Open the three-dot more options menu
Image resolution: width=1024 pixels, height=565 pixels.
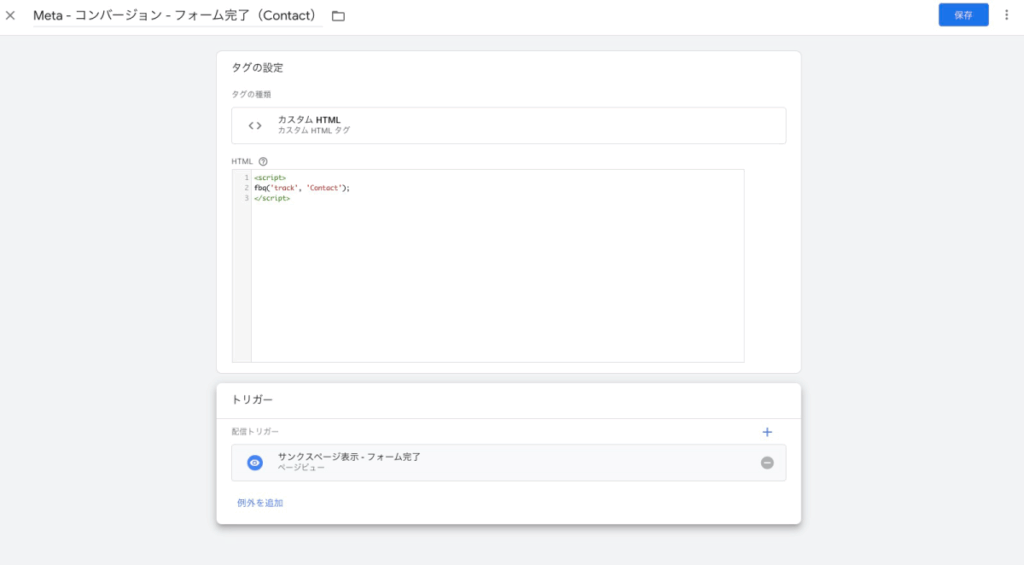click(1006, 15)
